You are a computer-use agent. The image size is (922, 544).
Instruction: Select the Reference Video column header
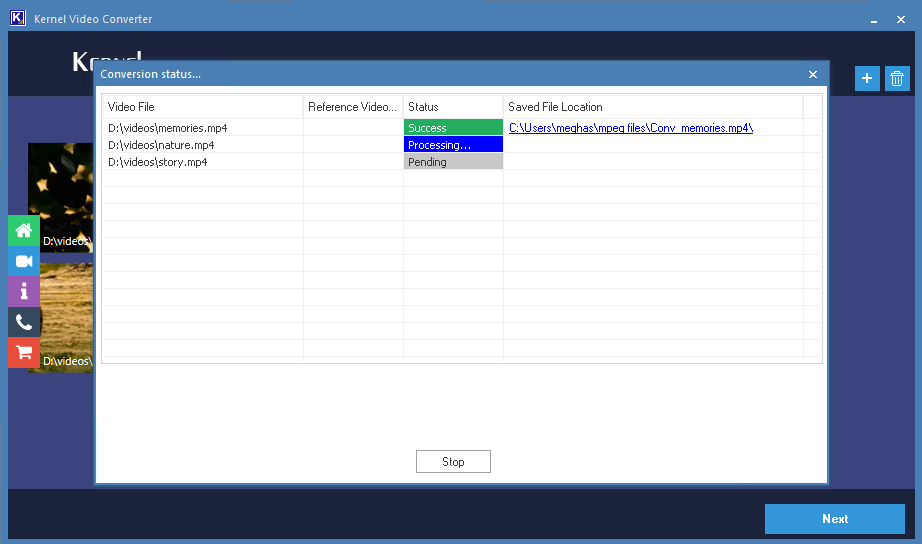tap(353, 107)
